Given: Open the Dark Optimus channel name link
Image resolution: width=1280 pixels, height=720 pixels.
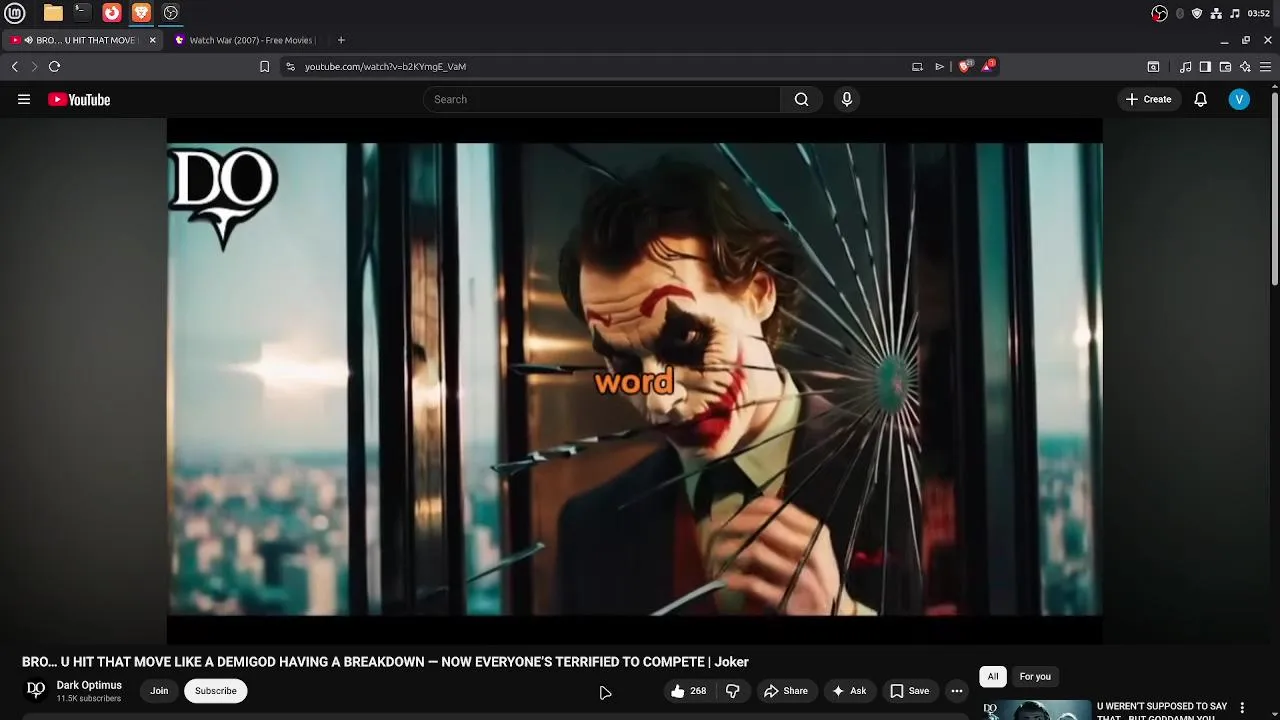Looking at the screenshot, I should click(89, 685).
